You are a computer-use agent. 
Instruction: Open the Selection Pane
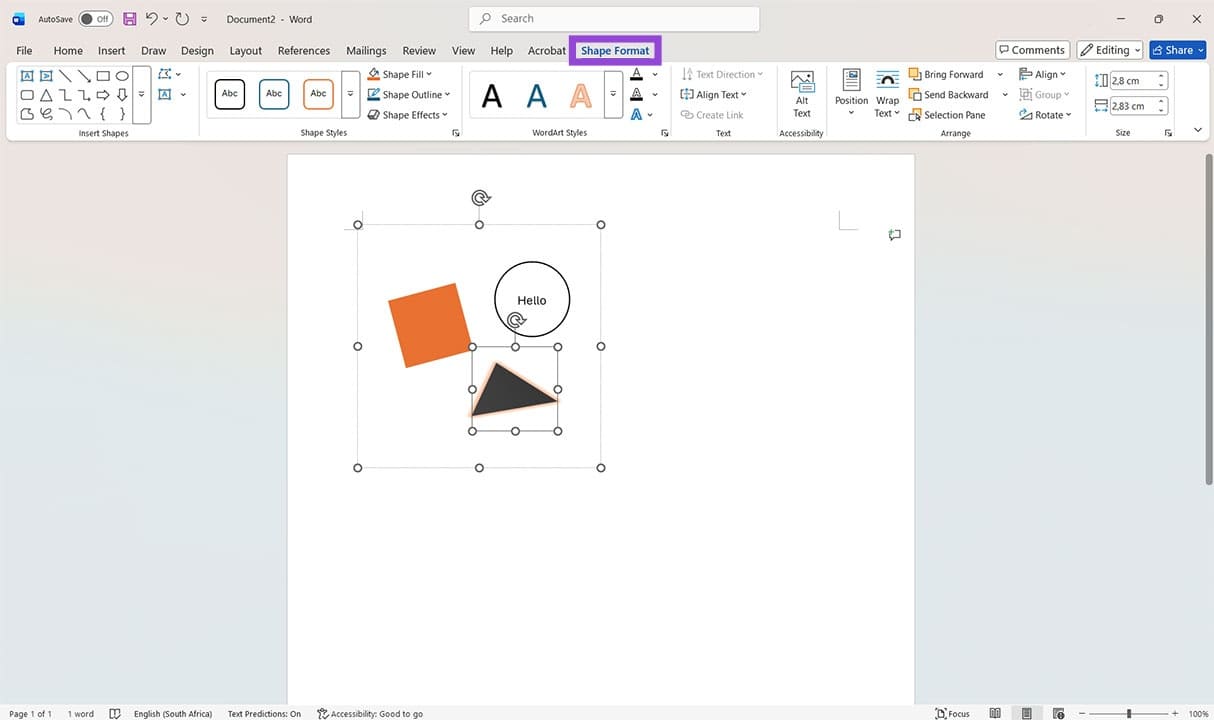pos(947,114)
